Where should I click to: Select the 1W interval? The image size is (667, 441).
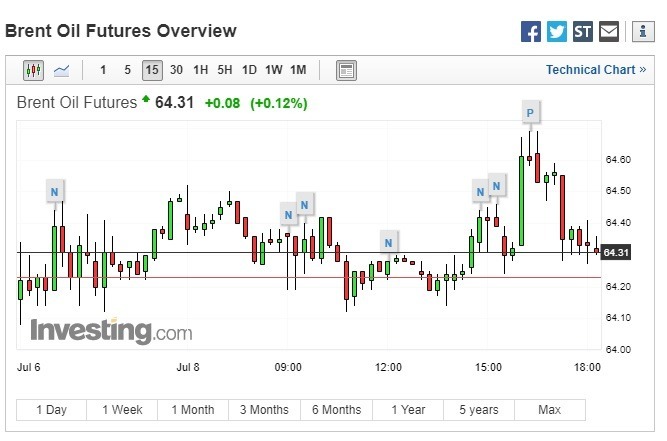click(274, 70)
